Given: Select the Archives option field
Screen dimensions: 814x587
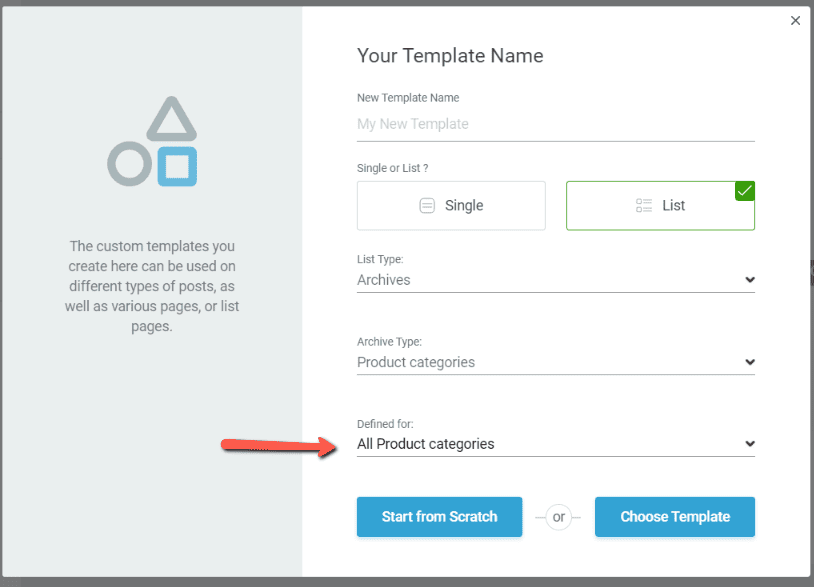Looking at the screenshot, I should click(x=555, y=280).
